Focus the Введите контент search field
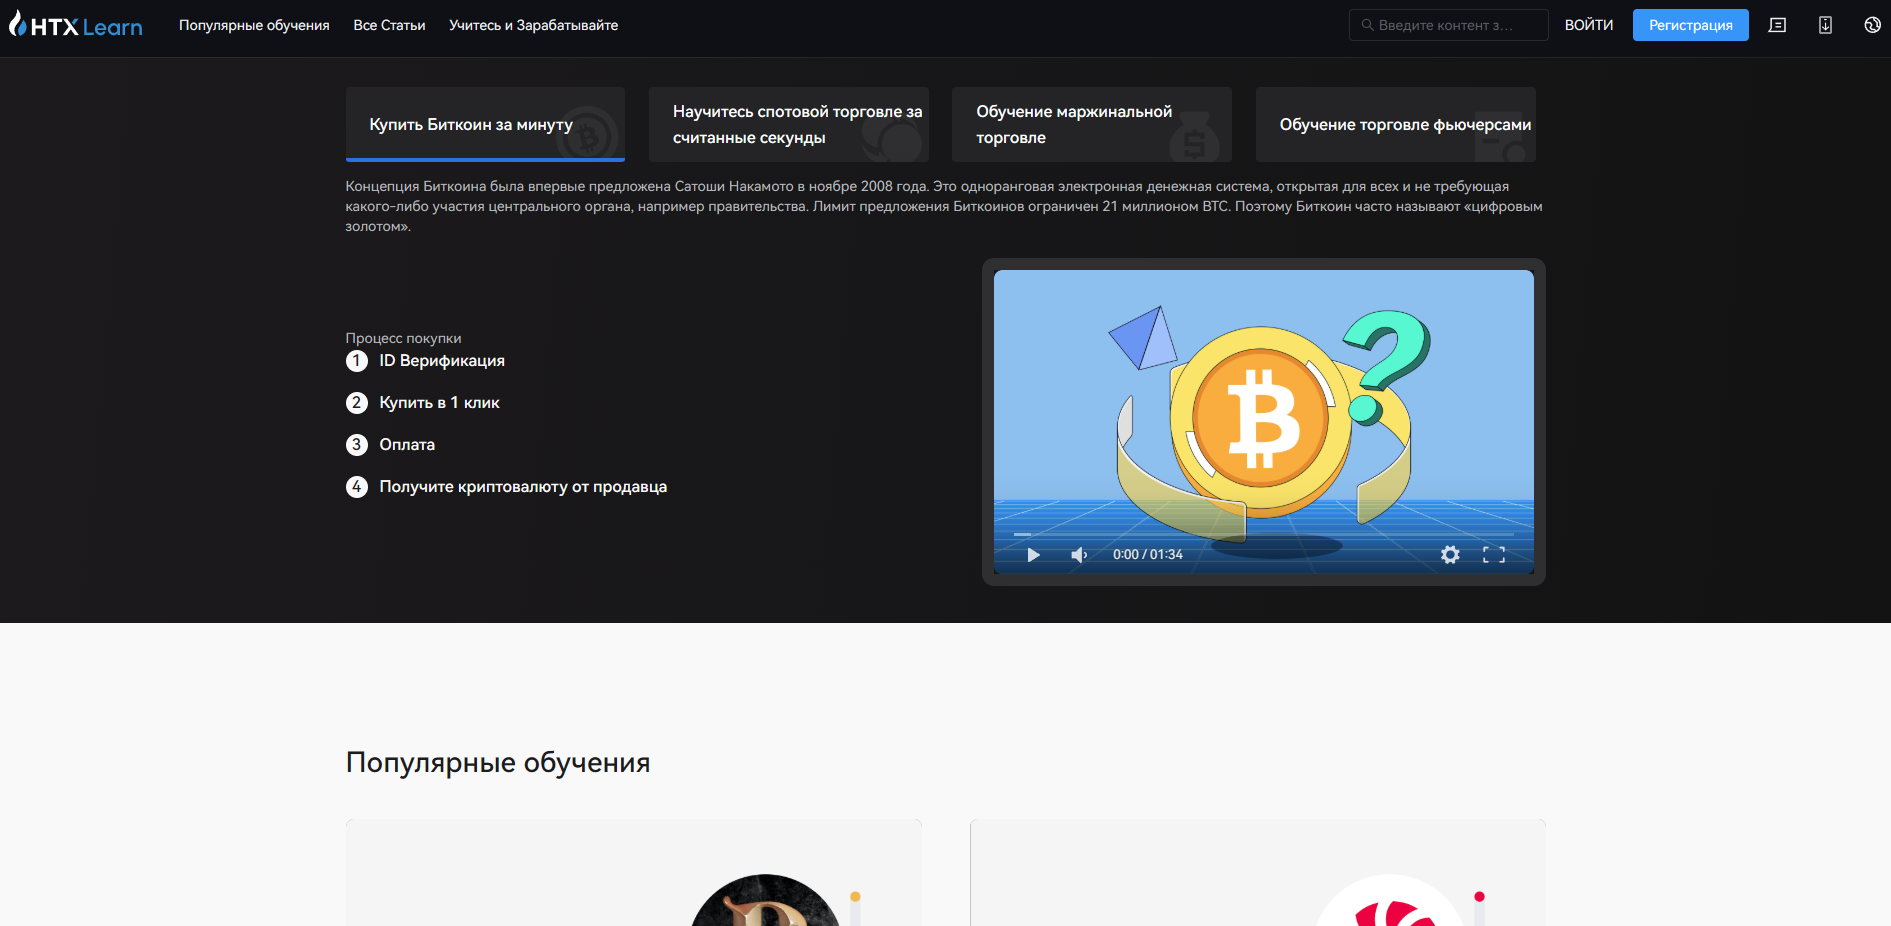 tap(1448, 25)
